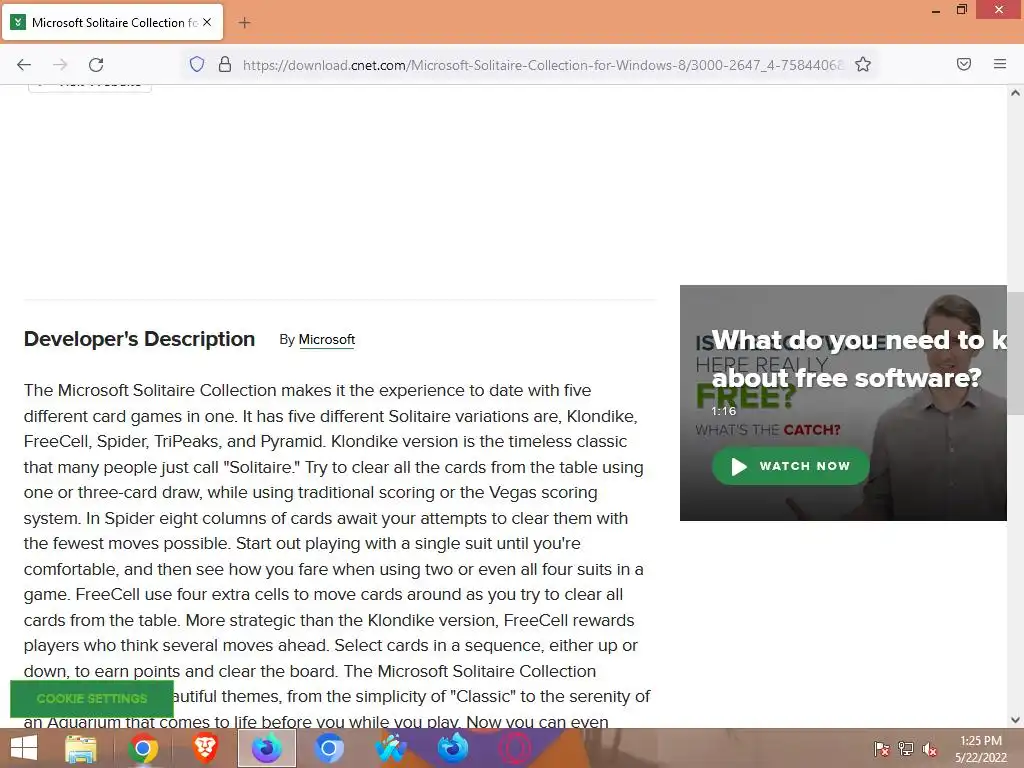Play video with Watch Now button
The width and height of the screenshot is (1024, 768).
(x=790, y=466)
